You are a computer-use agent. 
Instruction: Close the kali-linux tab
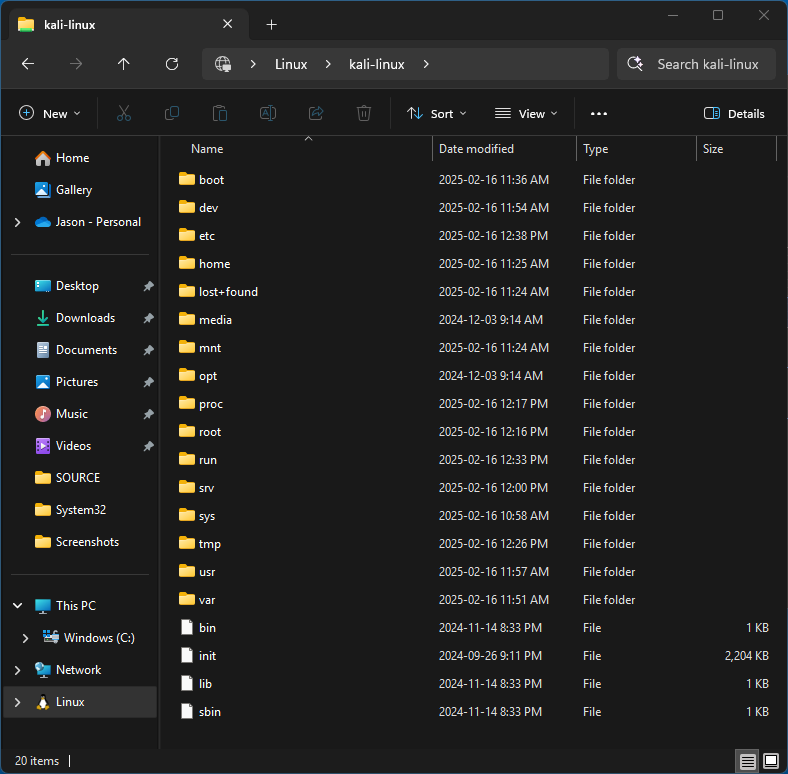tap(228, 24)
